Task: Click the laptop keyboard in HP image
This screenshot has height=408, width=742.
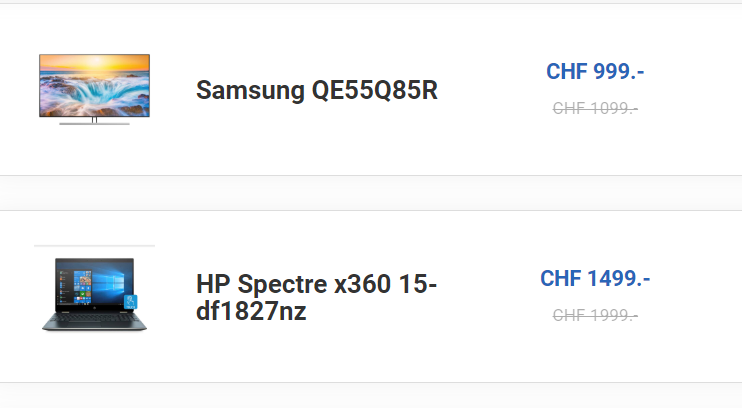Action: point(94,319)
